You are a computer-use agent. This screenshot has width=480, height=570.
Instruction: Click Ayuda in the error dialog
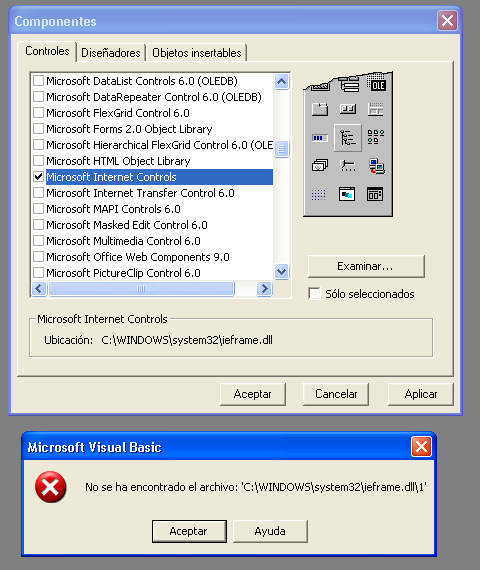[270, 531]
